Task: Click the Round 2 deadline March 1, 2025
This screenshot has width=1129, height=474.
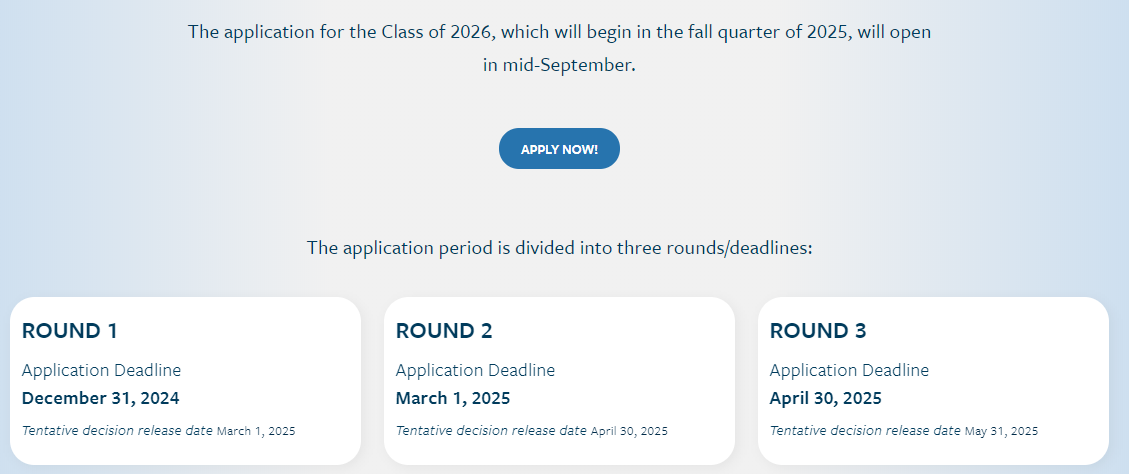Action: (x=453, y=398)
